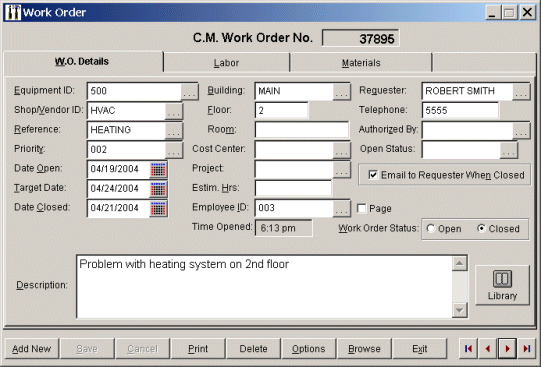Click the Print button
The height and width of the screenshot is (367, 541).
[198, 349]
